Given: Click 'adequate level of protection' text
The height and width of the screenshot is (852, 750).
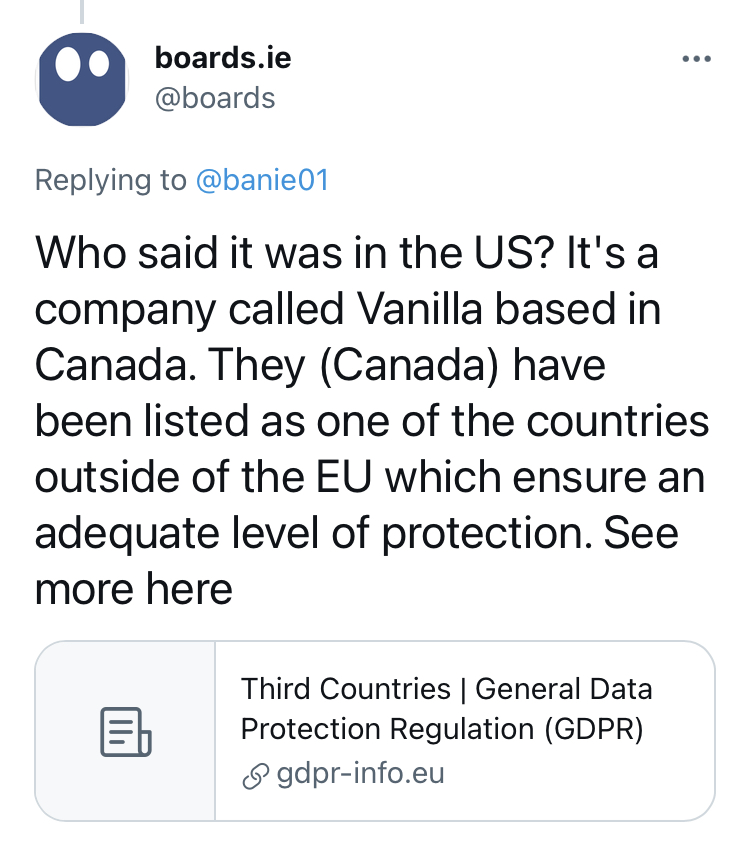Looking at the screenshot, I should pos(314,534).
